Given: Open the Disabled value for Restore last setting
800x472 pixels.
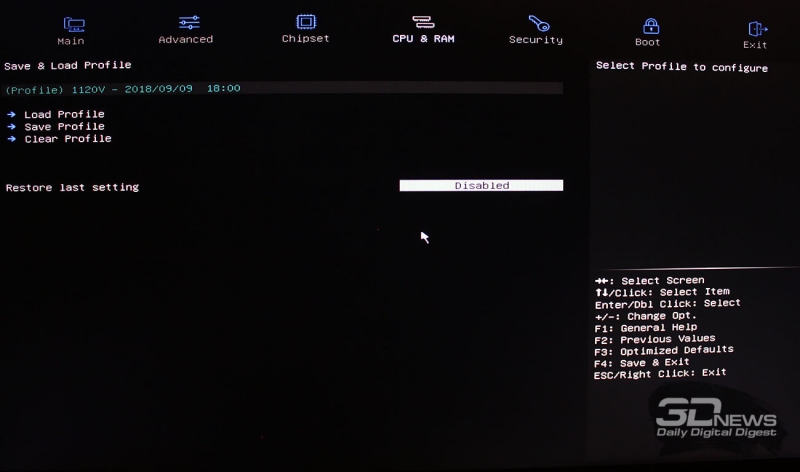Looking at the screenshot, I should [481, 186].
